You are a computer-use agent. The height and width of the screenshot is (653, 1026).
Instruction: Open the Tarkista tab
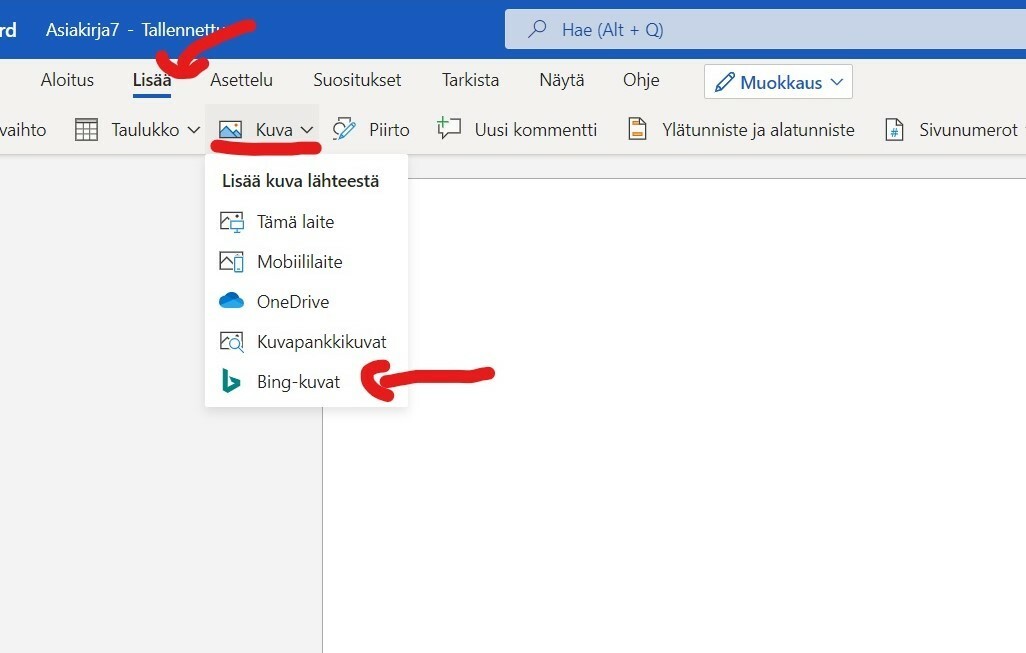[x=470, y=80]
